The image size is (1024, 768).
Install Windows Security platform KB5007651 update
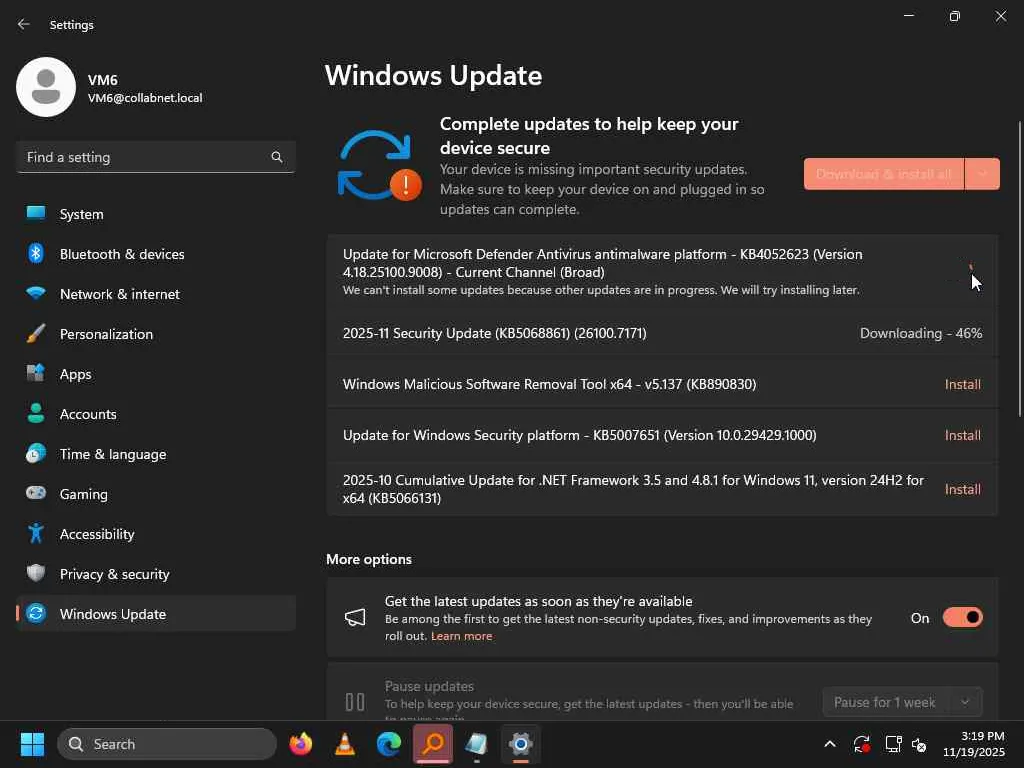(963, 435)
